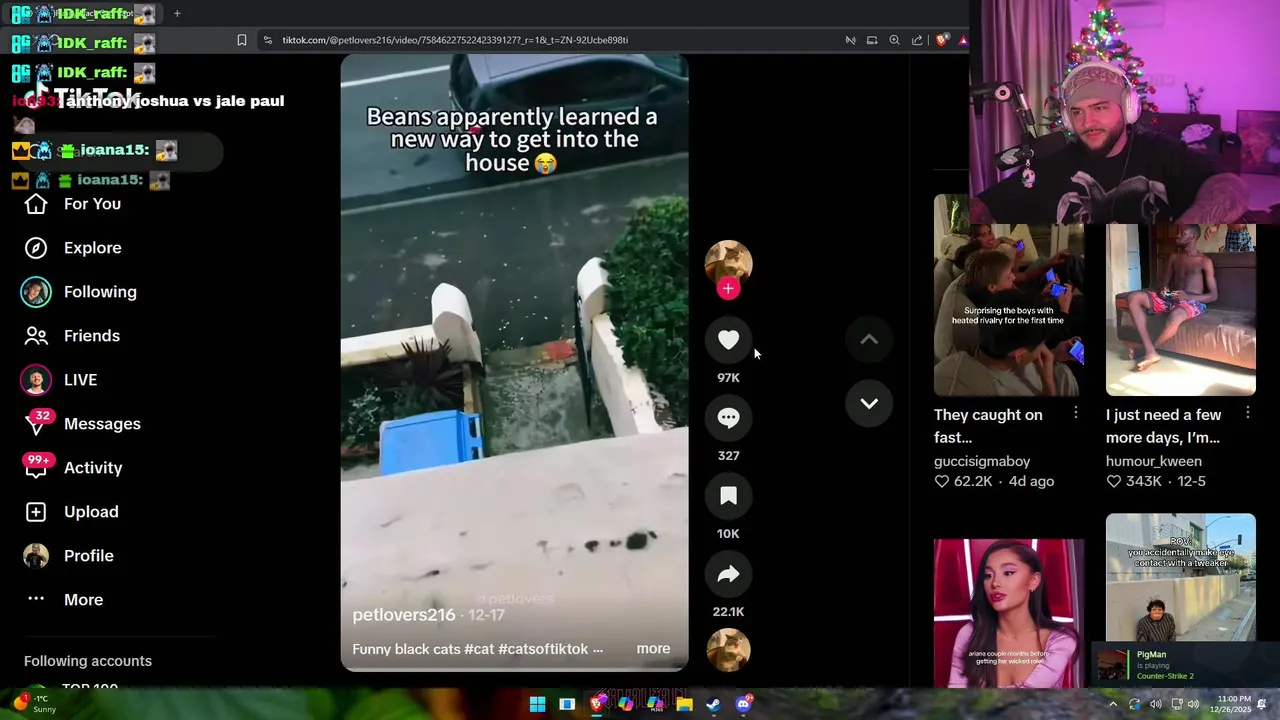Bookmark this page in browser toolbar
The height and width of the screenshot is (720, 1280).
tap(242, 40)
